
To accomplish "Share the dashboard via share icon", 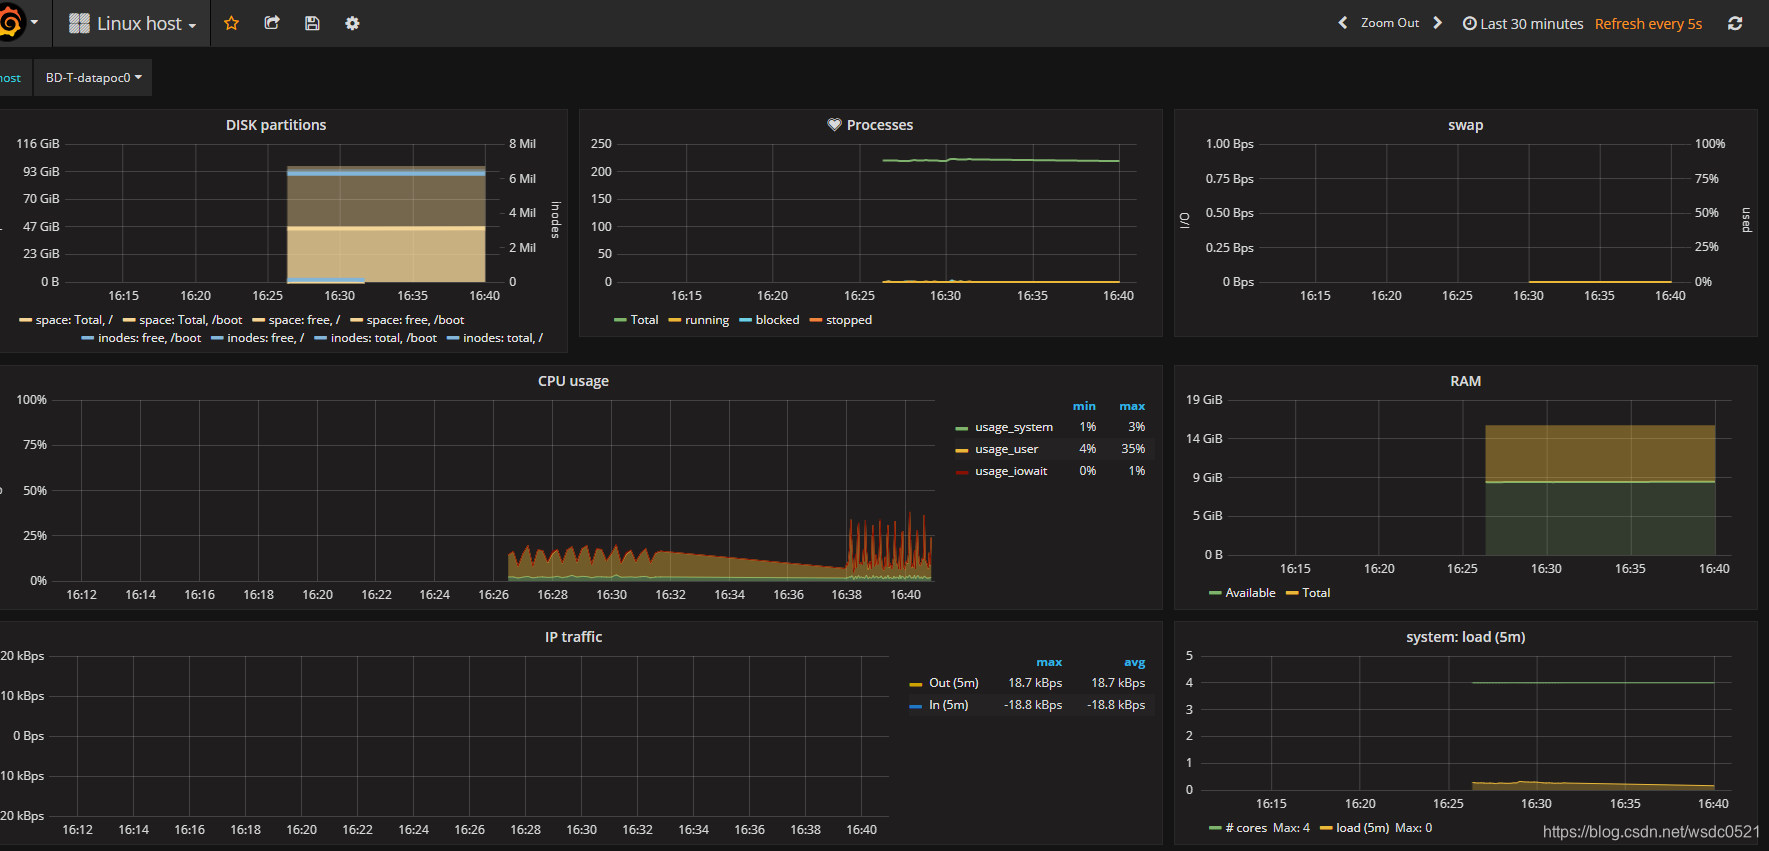I will click(x=272, y=23).
